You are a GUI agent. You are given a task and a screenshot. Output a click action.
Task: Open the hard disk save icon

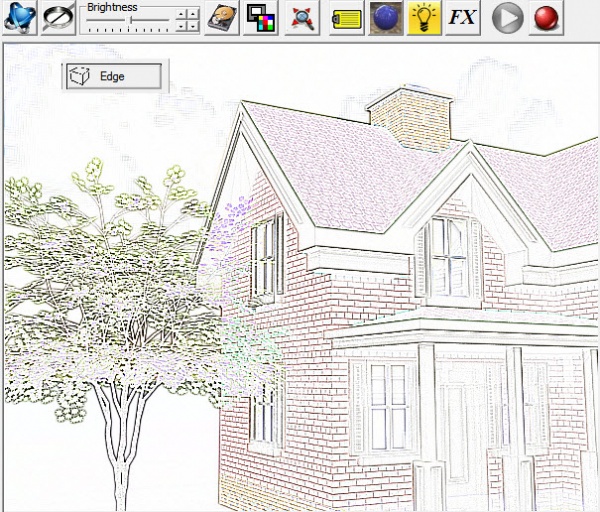(223, 18)
